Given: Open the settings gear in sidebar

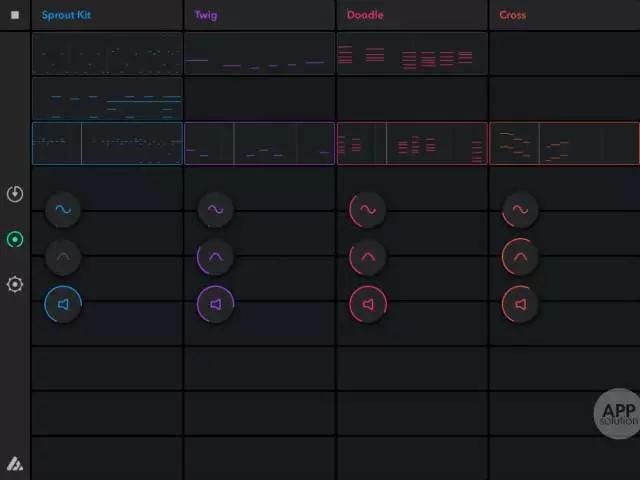Looking at the screenshot, I should (x=15, y=284).
